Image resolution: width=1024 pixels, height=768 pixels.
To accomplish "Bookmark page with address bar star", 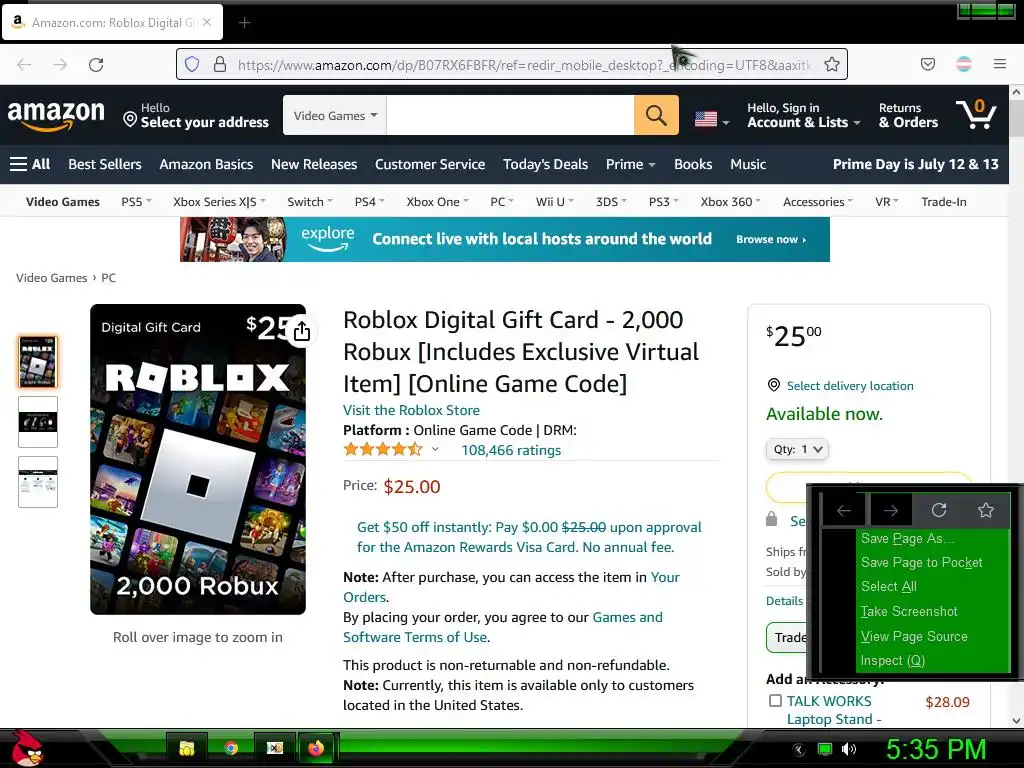I will point(831,64).
